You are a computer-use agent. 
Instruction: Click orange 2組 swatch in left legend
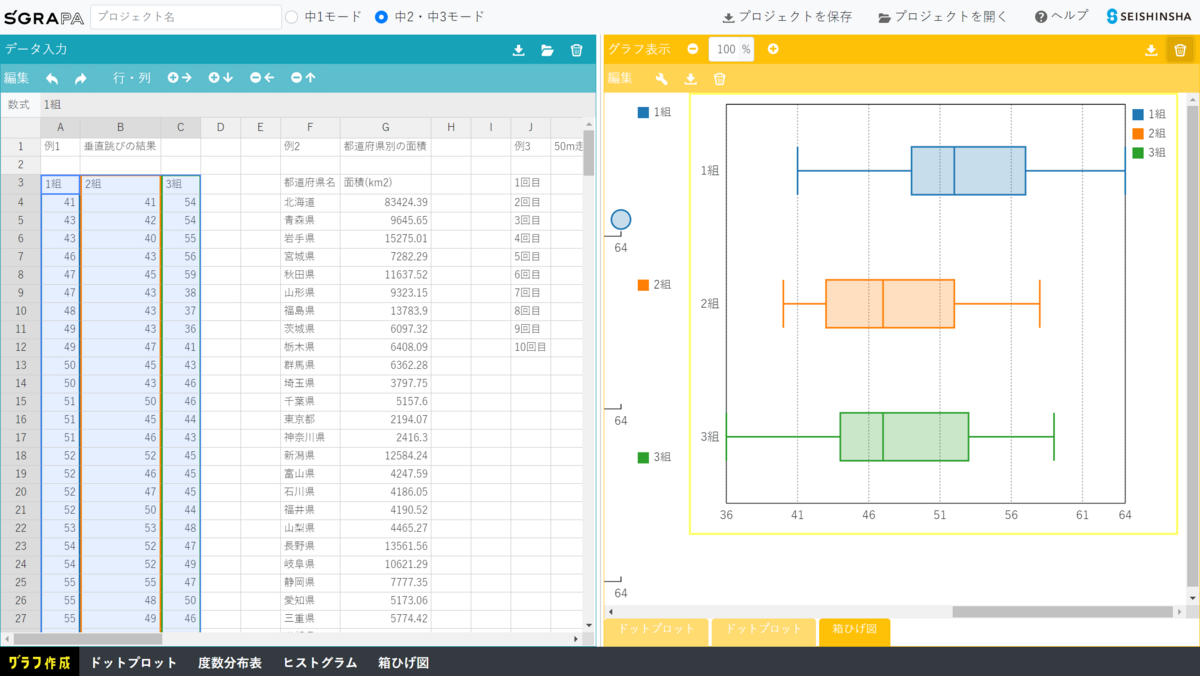coord(644,285)
